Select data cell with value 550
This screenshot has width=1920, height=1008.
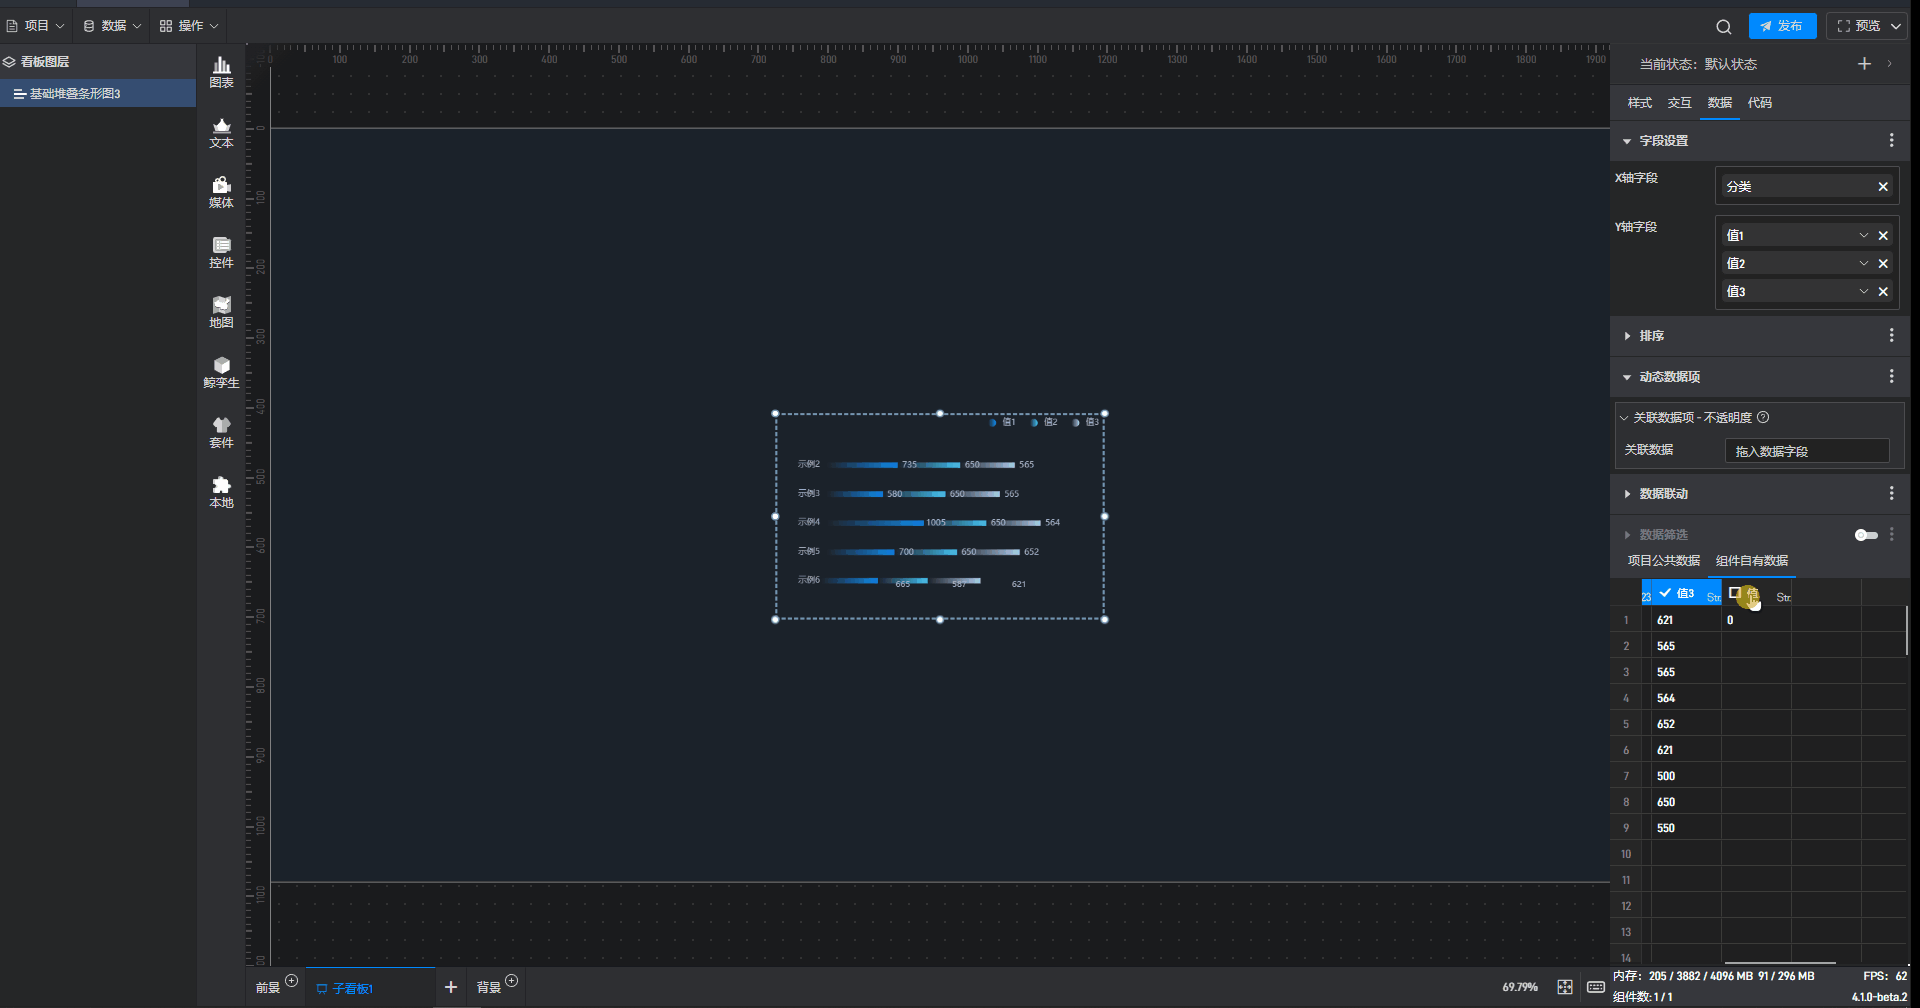[1686, 828]
